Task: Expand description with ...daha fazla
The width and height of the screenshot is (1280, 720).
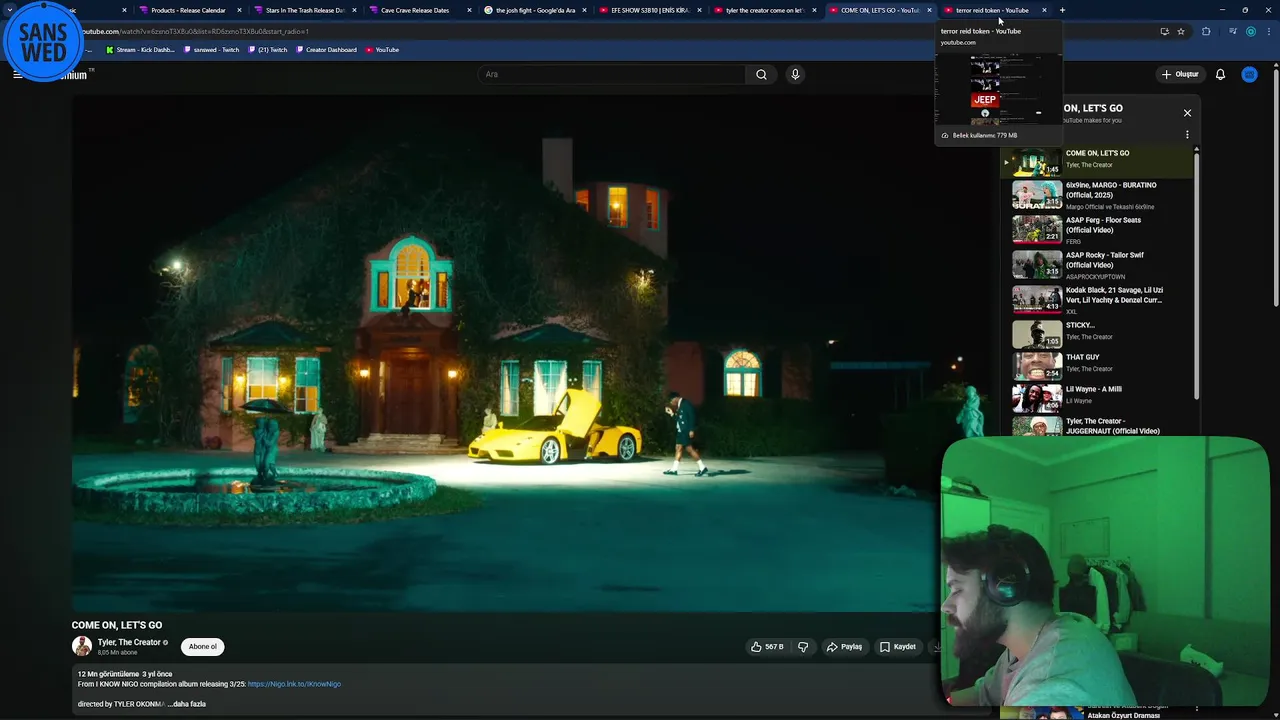Action: (x=186, y=704)
